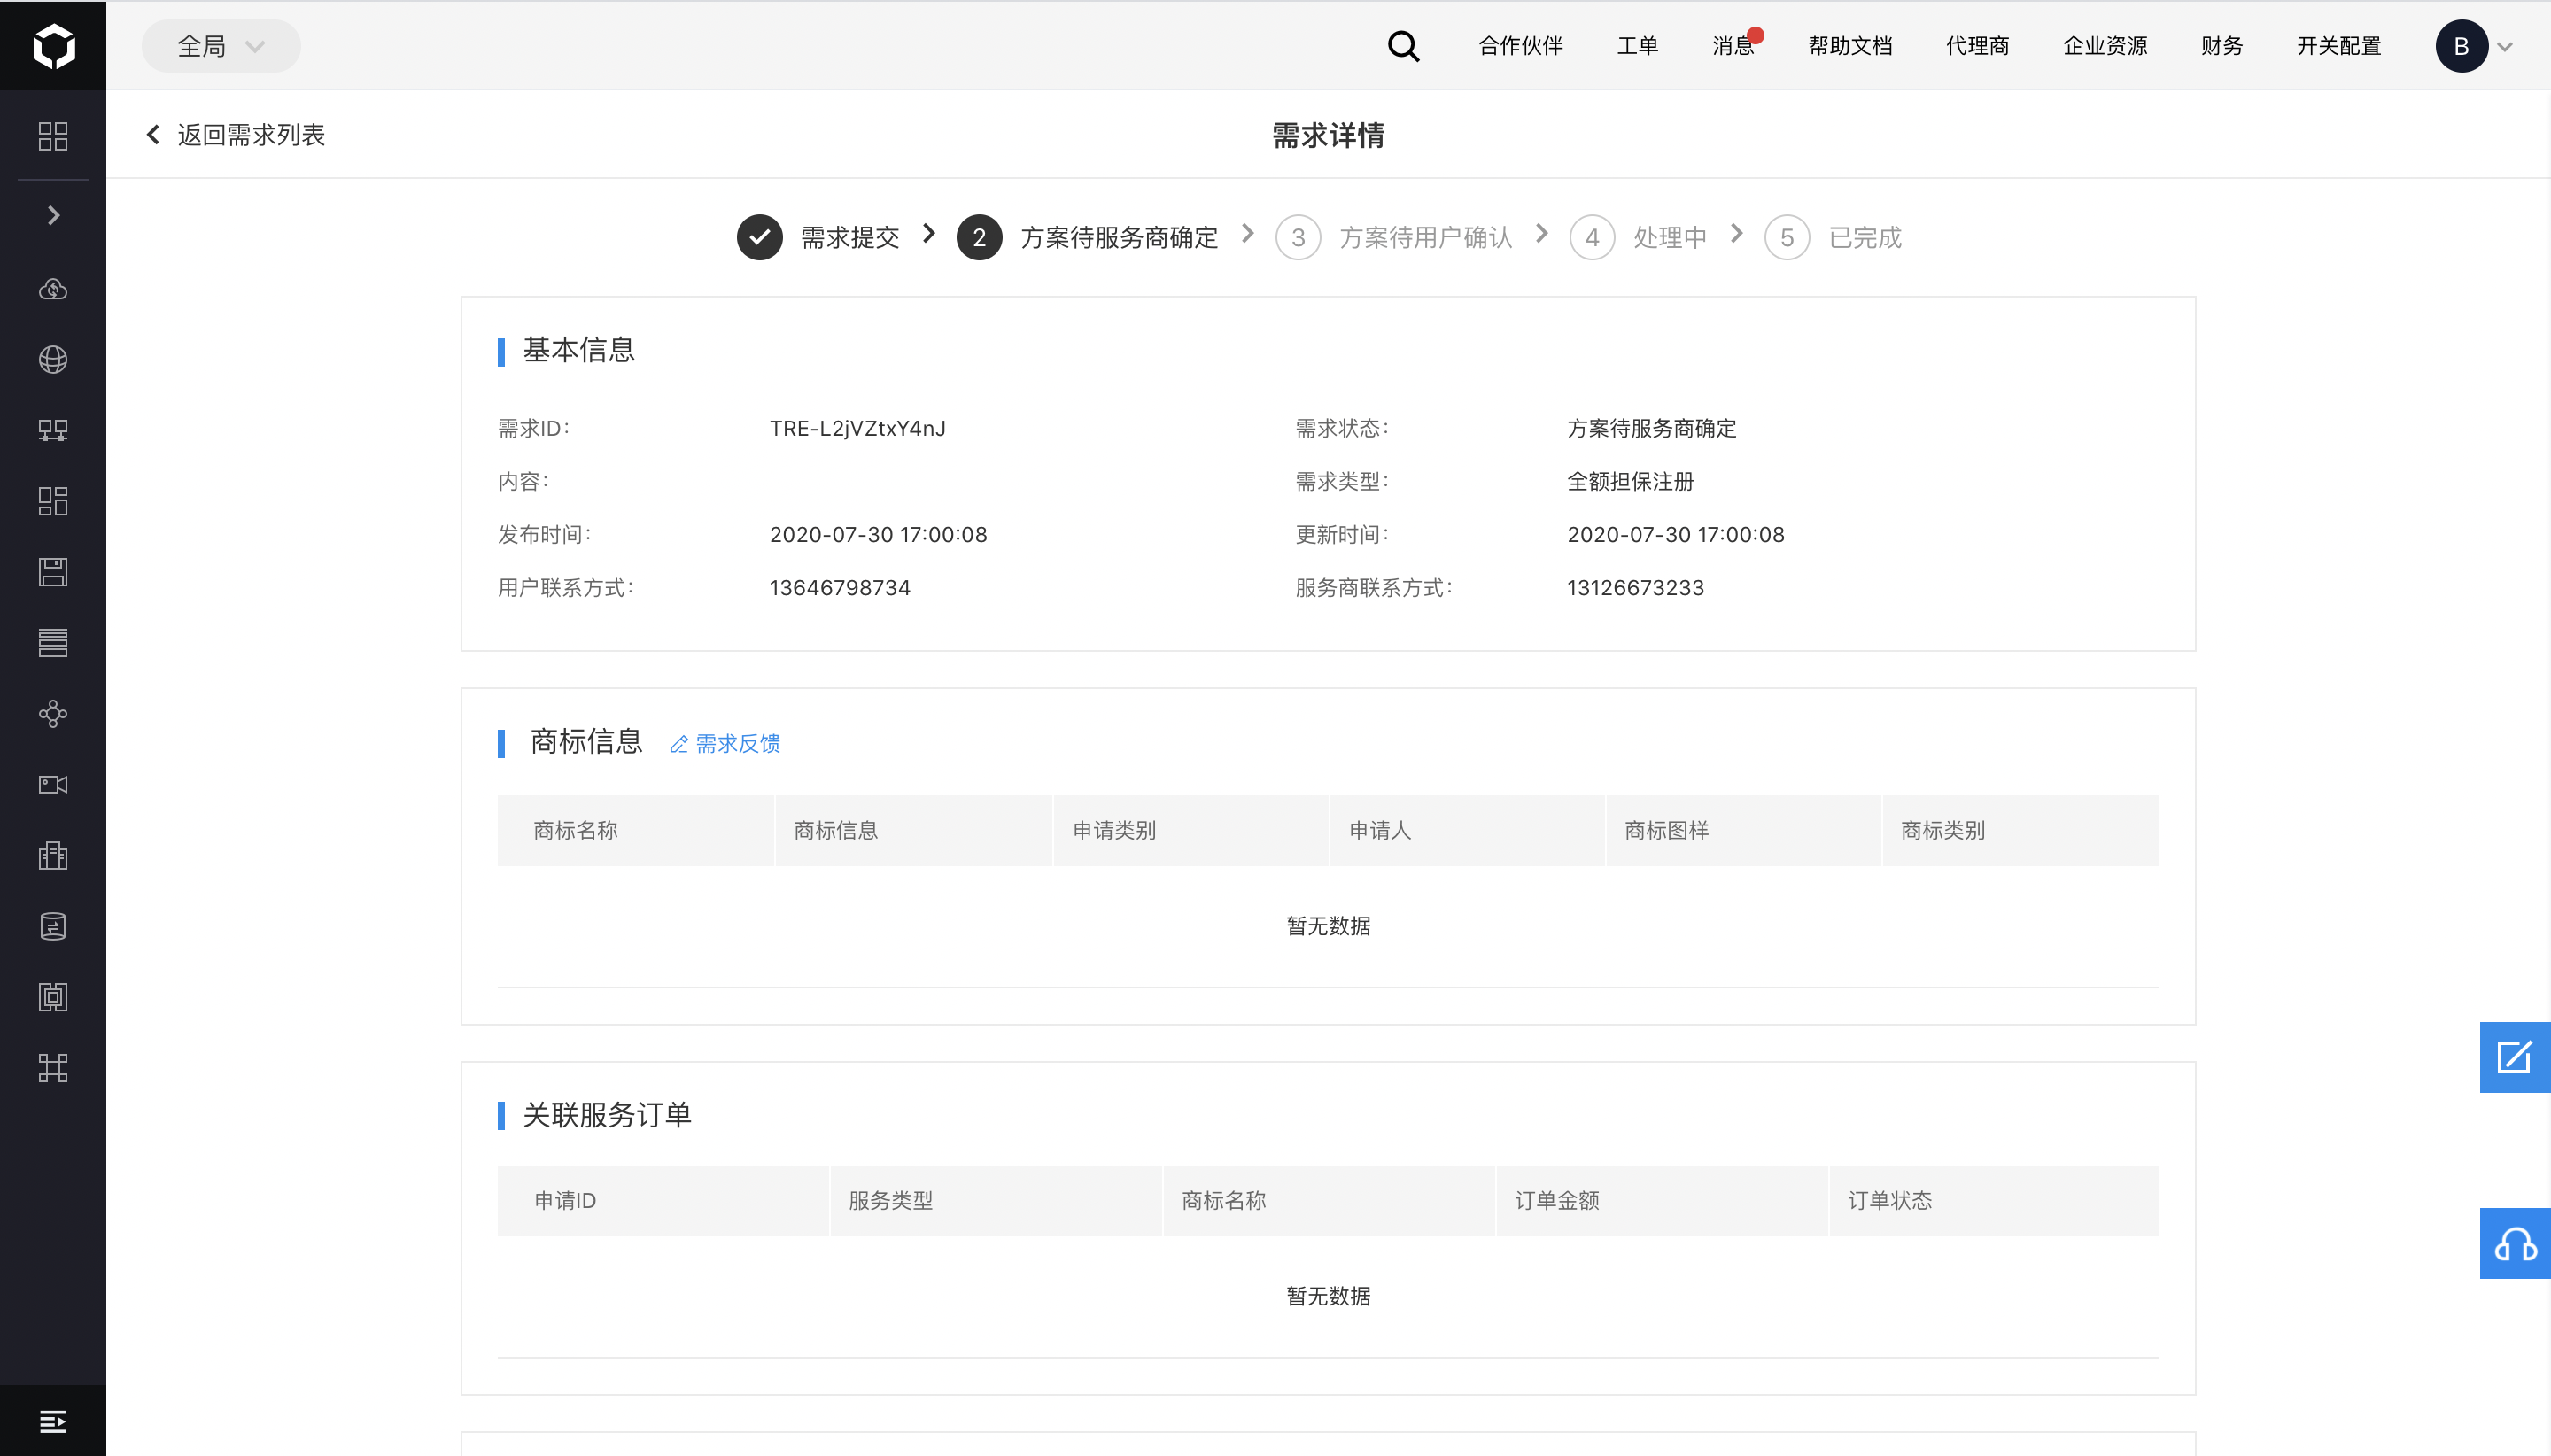
Task: Click the search magnifier icon
Action: (x=1403, y=46)
